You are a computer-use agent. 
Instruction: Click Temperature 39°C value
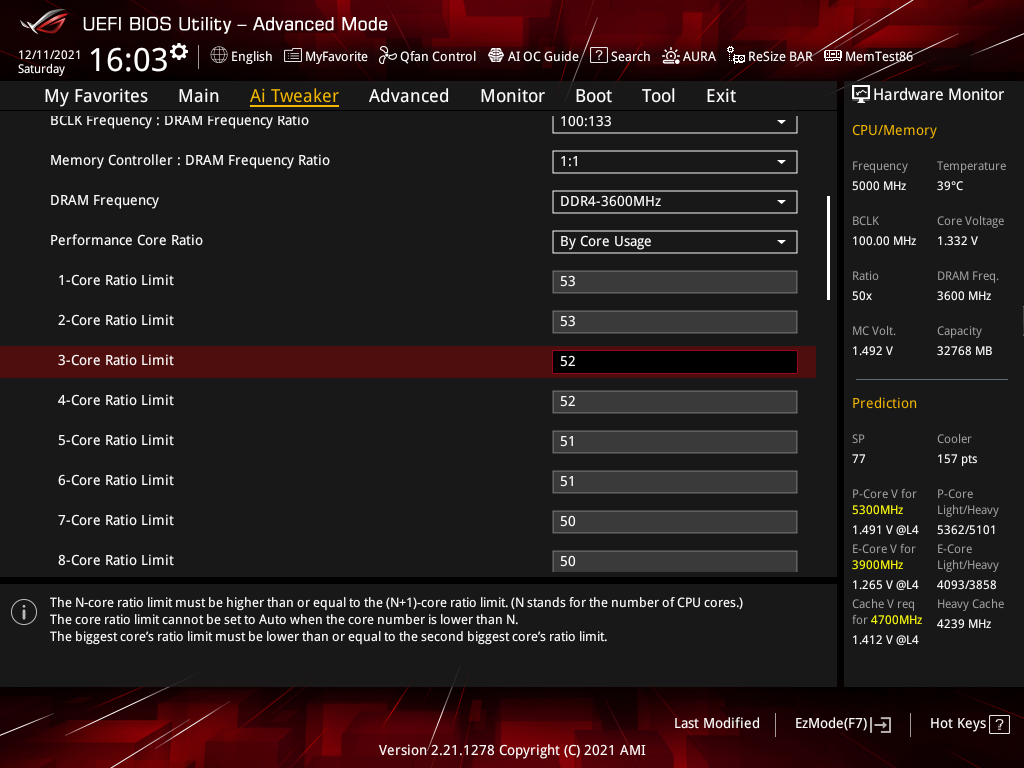[950, 186]
